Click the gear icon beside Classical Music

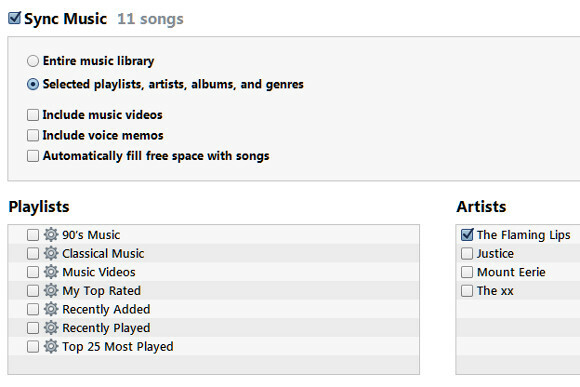51,253
